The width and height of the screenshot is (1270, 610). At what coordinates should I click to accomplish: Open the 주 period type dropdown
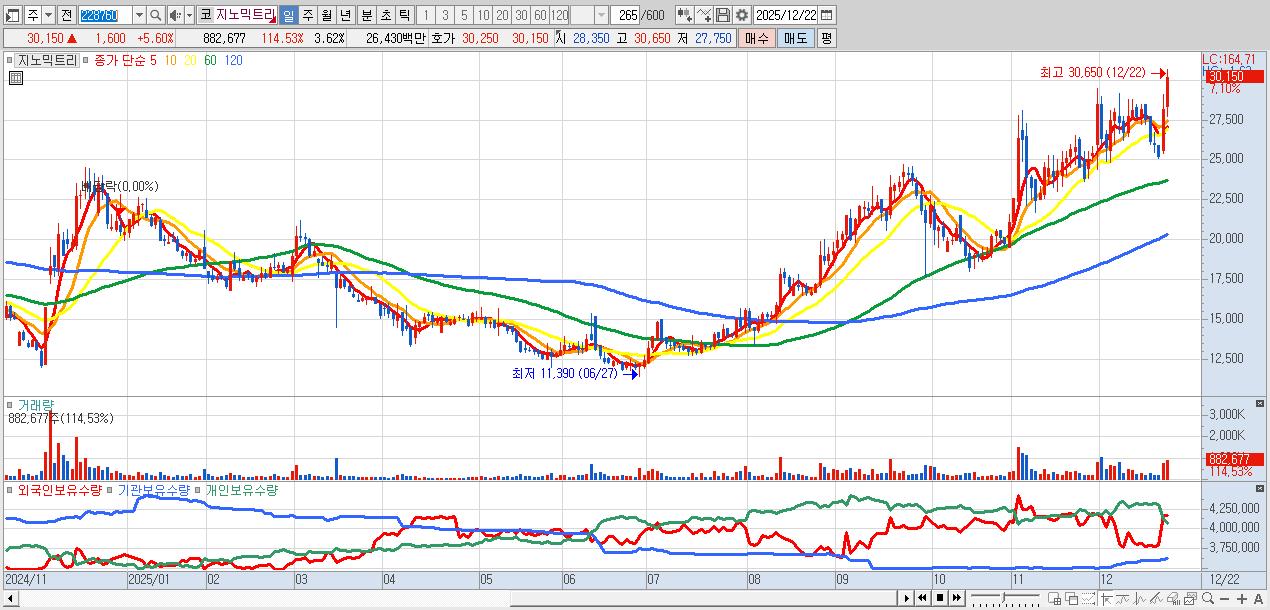coord(48,15)
